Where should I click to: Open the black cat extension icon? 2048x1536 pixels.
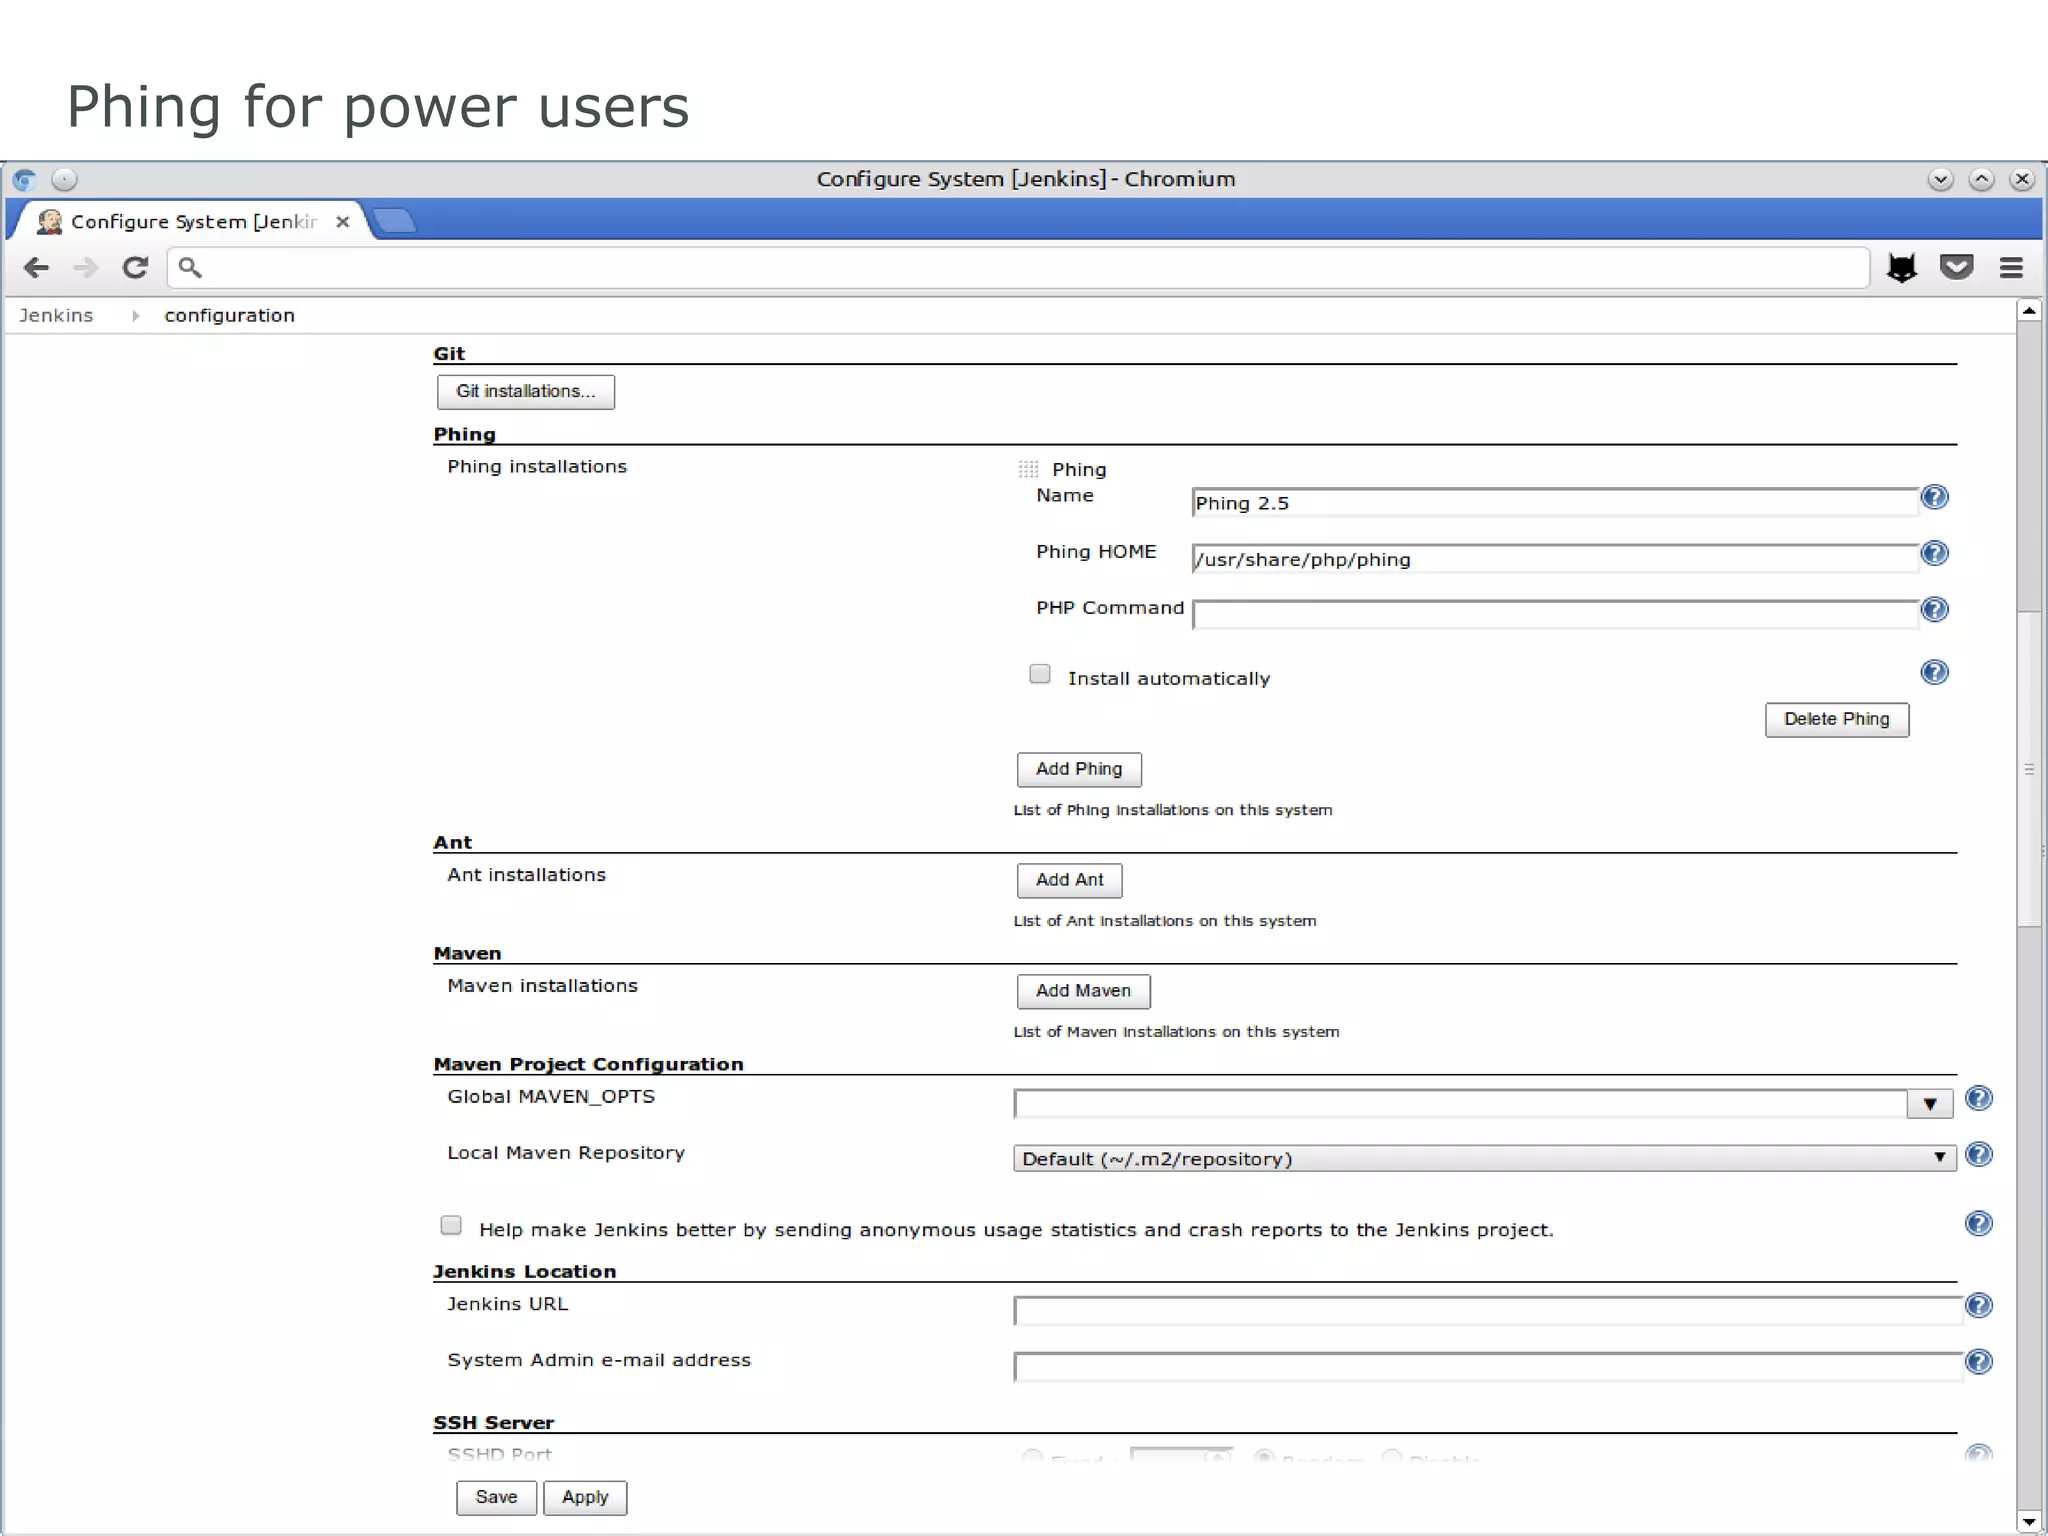point(1901,267)
